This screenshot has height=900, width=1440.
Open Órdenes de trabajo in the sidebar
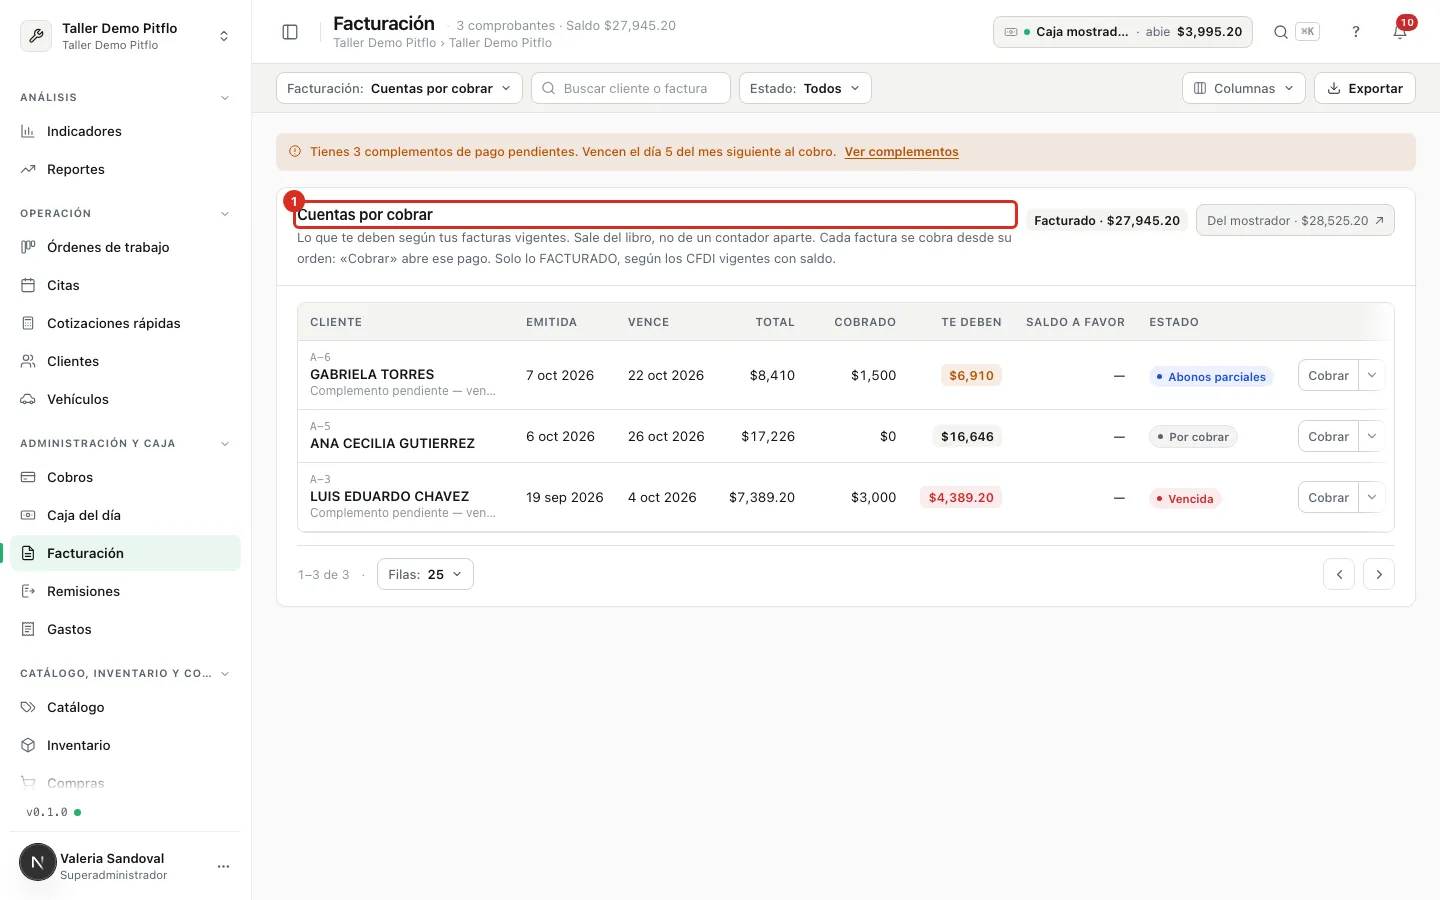pos(126,247)
